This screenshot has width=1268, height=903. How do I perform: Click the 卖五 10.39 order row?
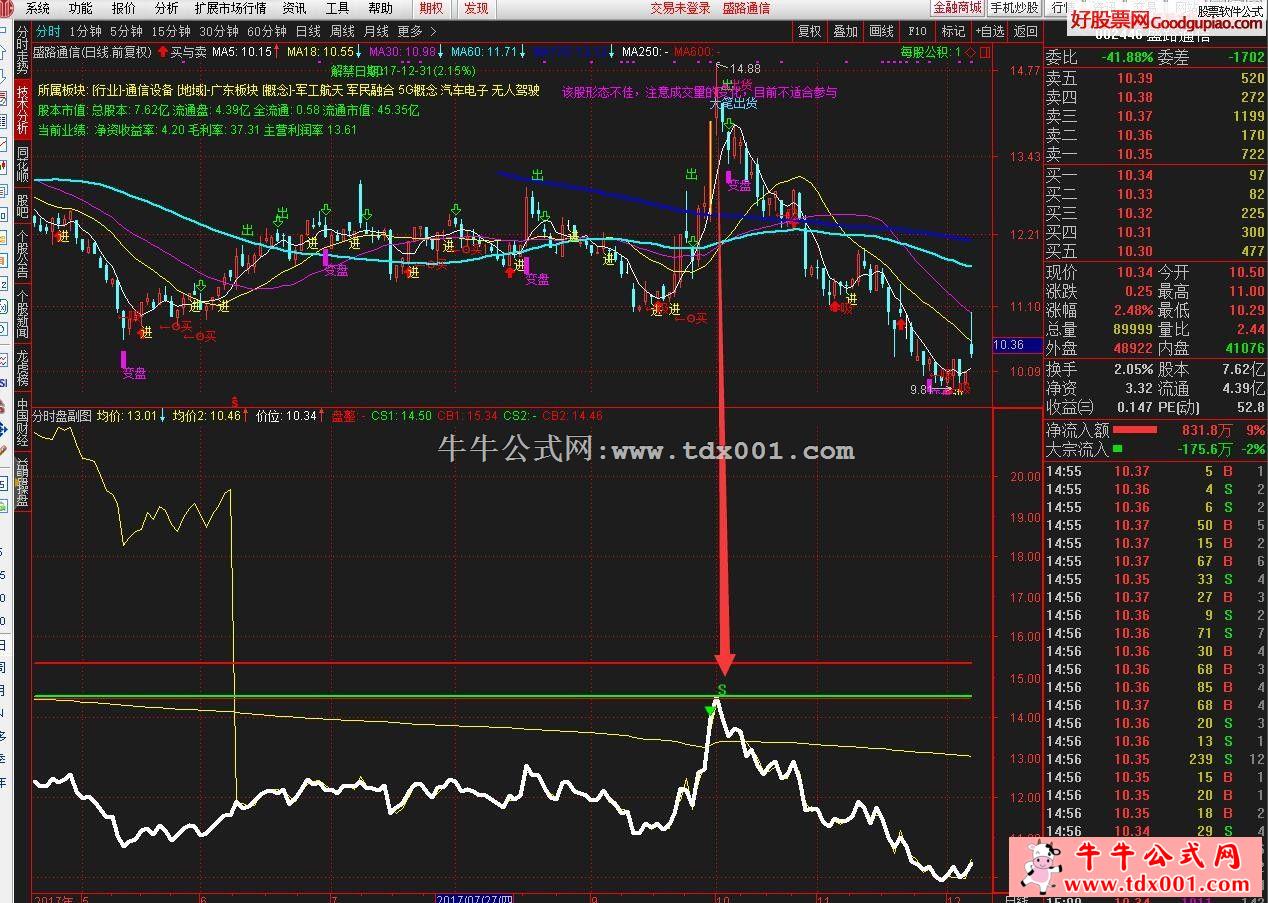1156,78
